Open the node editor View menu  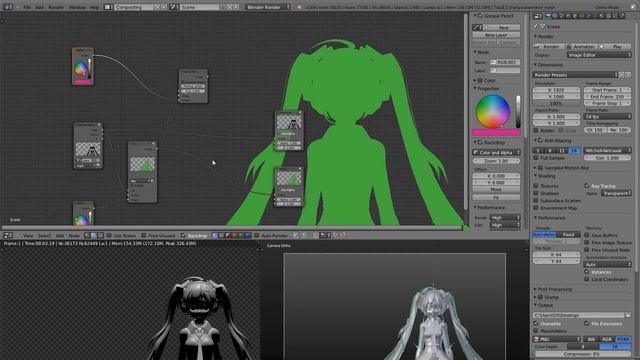point(28,236)
